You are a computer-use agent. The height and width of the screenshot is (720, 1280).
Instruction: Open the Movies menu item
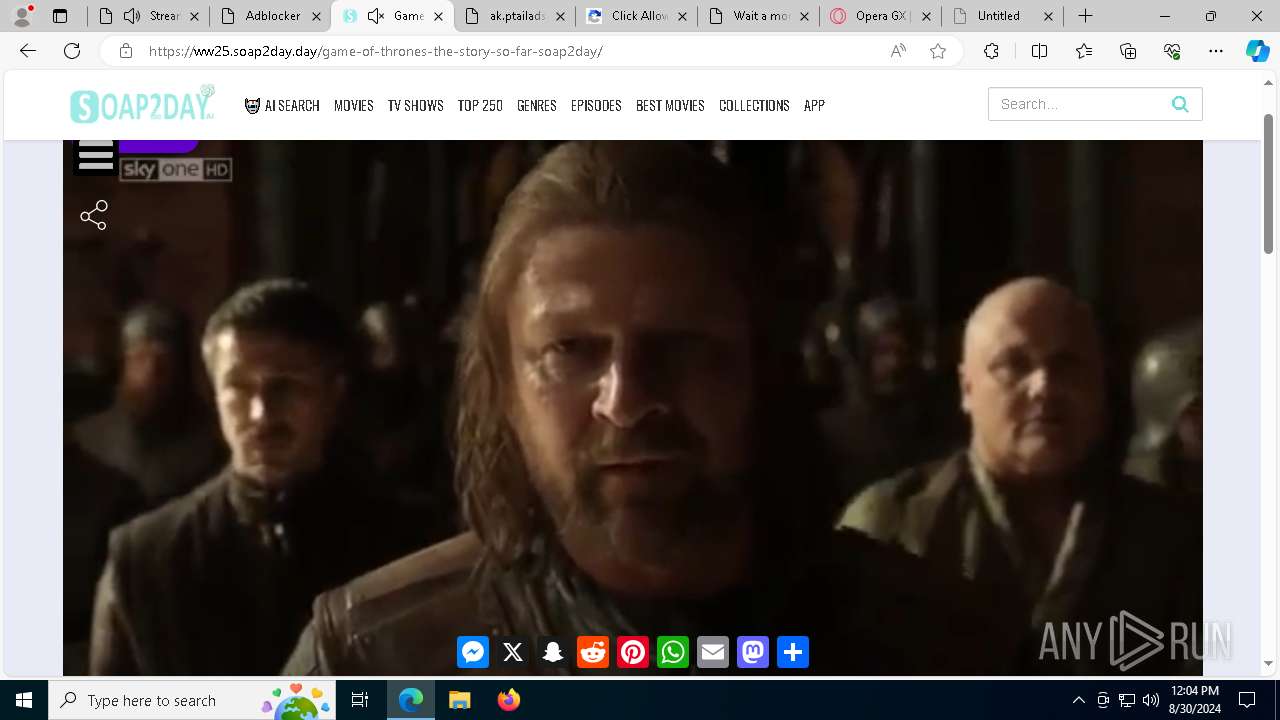pos(354,105)
